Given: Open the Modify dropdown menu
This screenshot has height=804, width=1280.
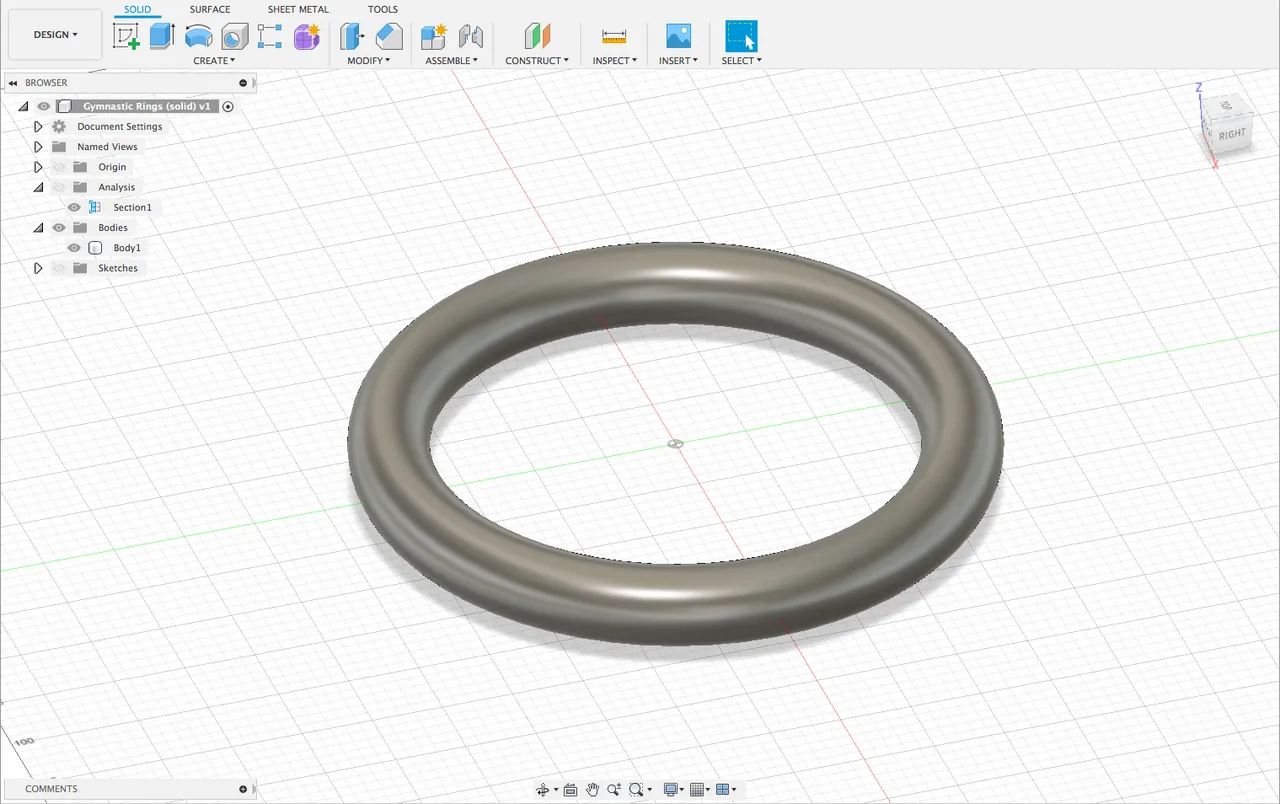Looking at the screenshot, I should (370, 60).
